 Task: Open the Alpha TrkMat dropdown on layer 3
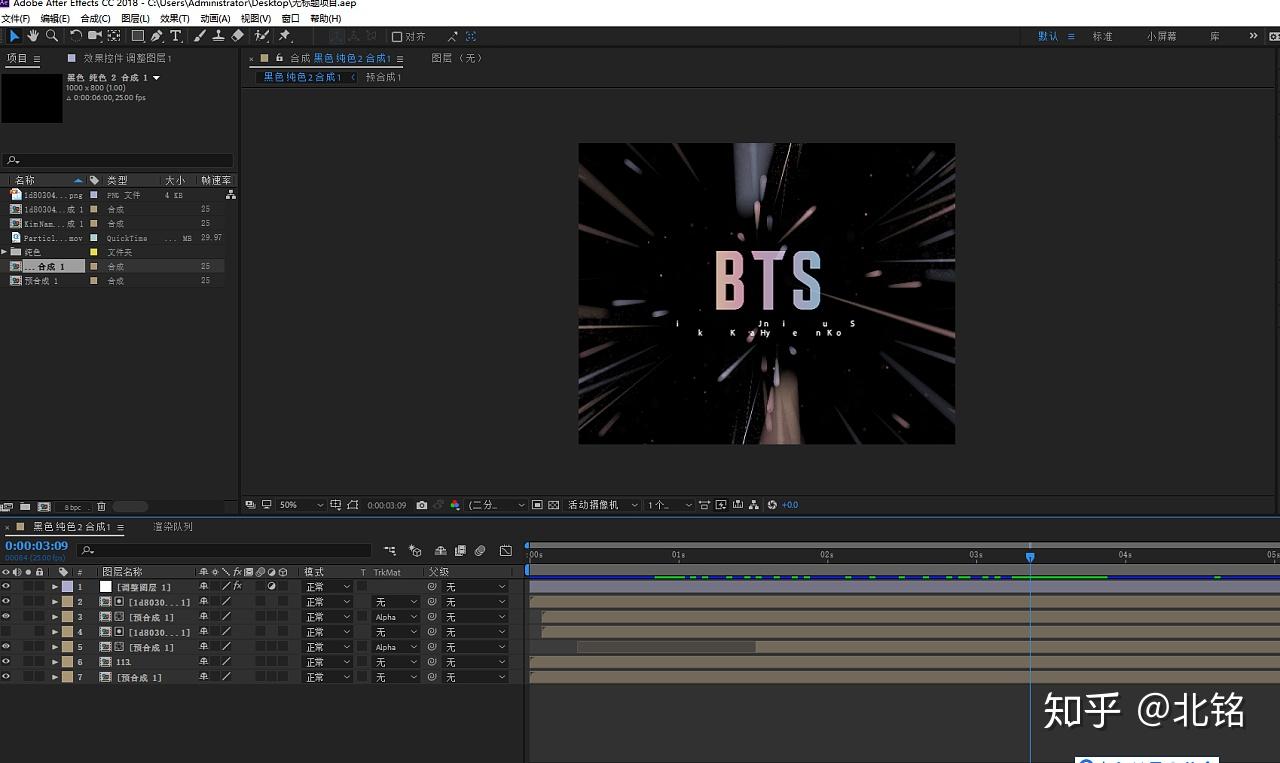(396, 617)
